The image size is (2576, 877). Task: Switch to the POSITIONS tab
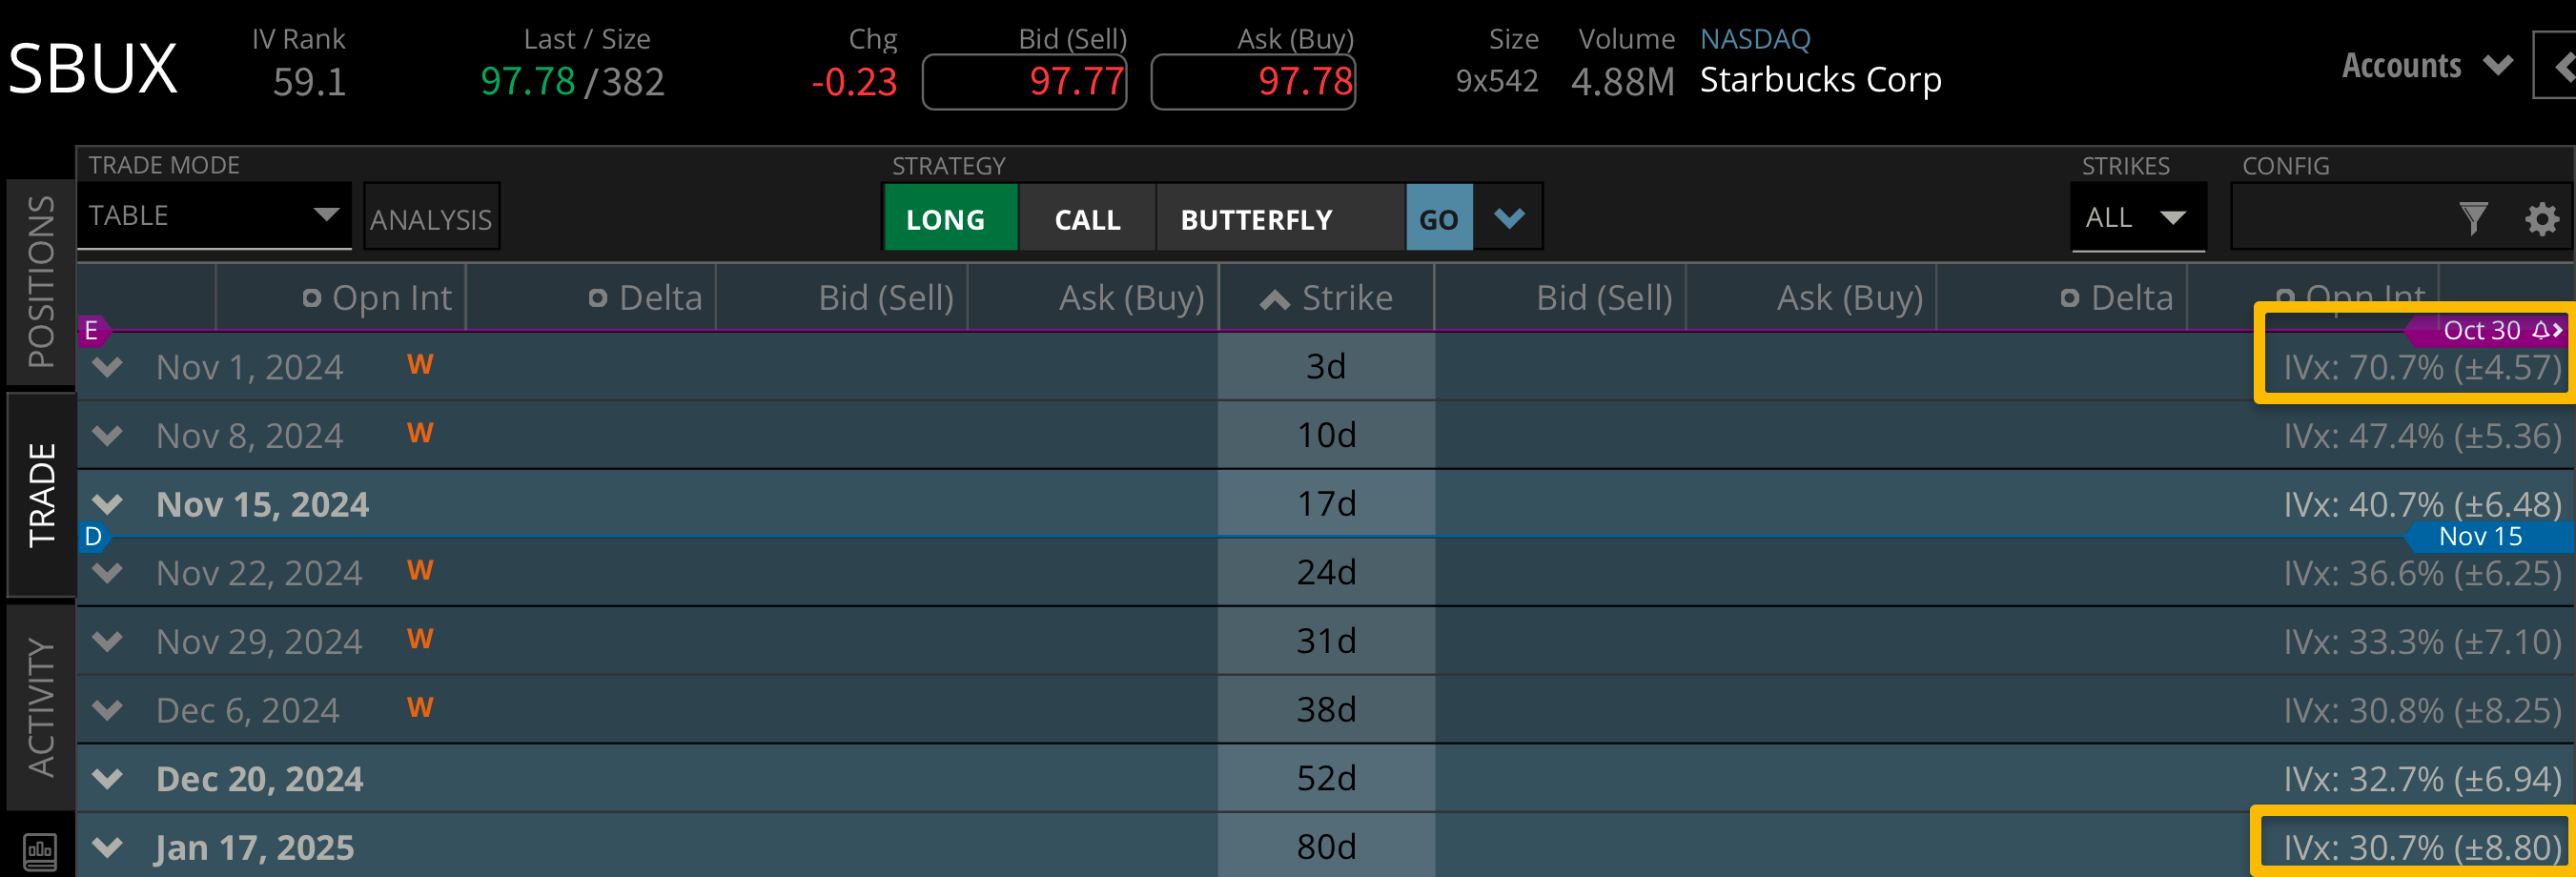tap(41, 281)
